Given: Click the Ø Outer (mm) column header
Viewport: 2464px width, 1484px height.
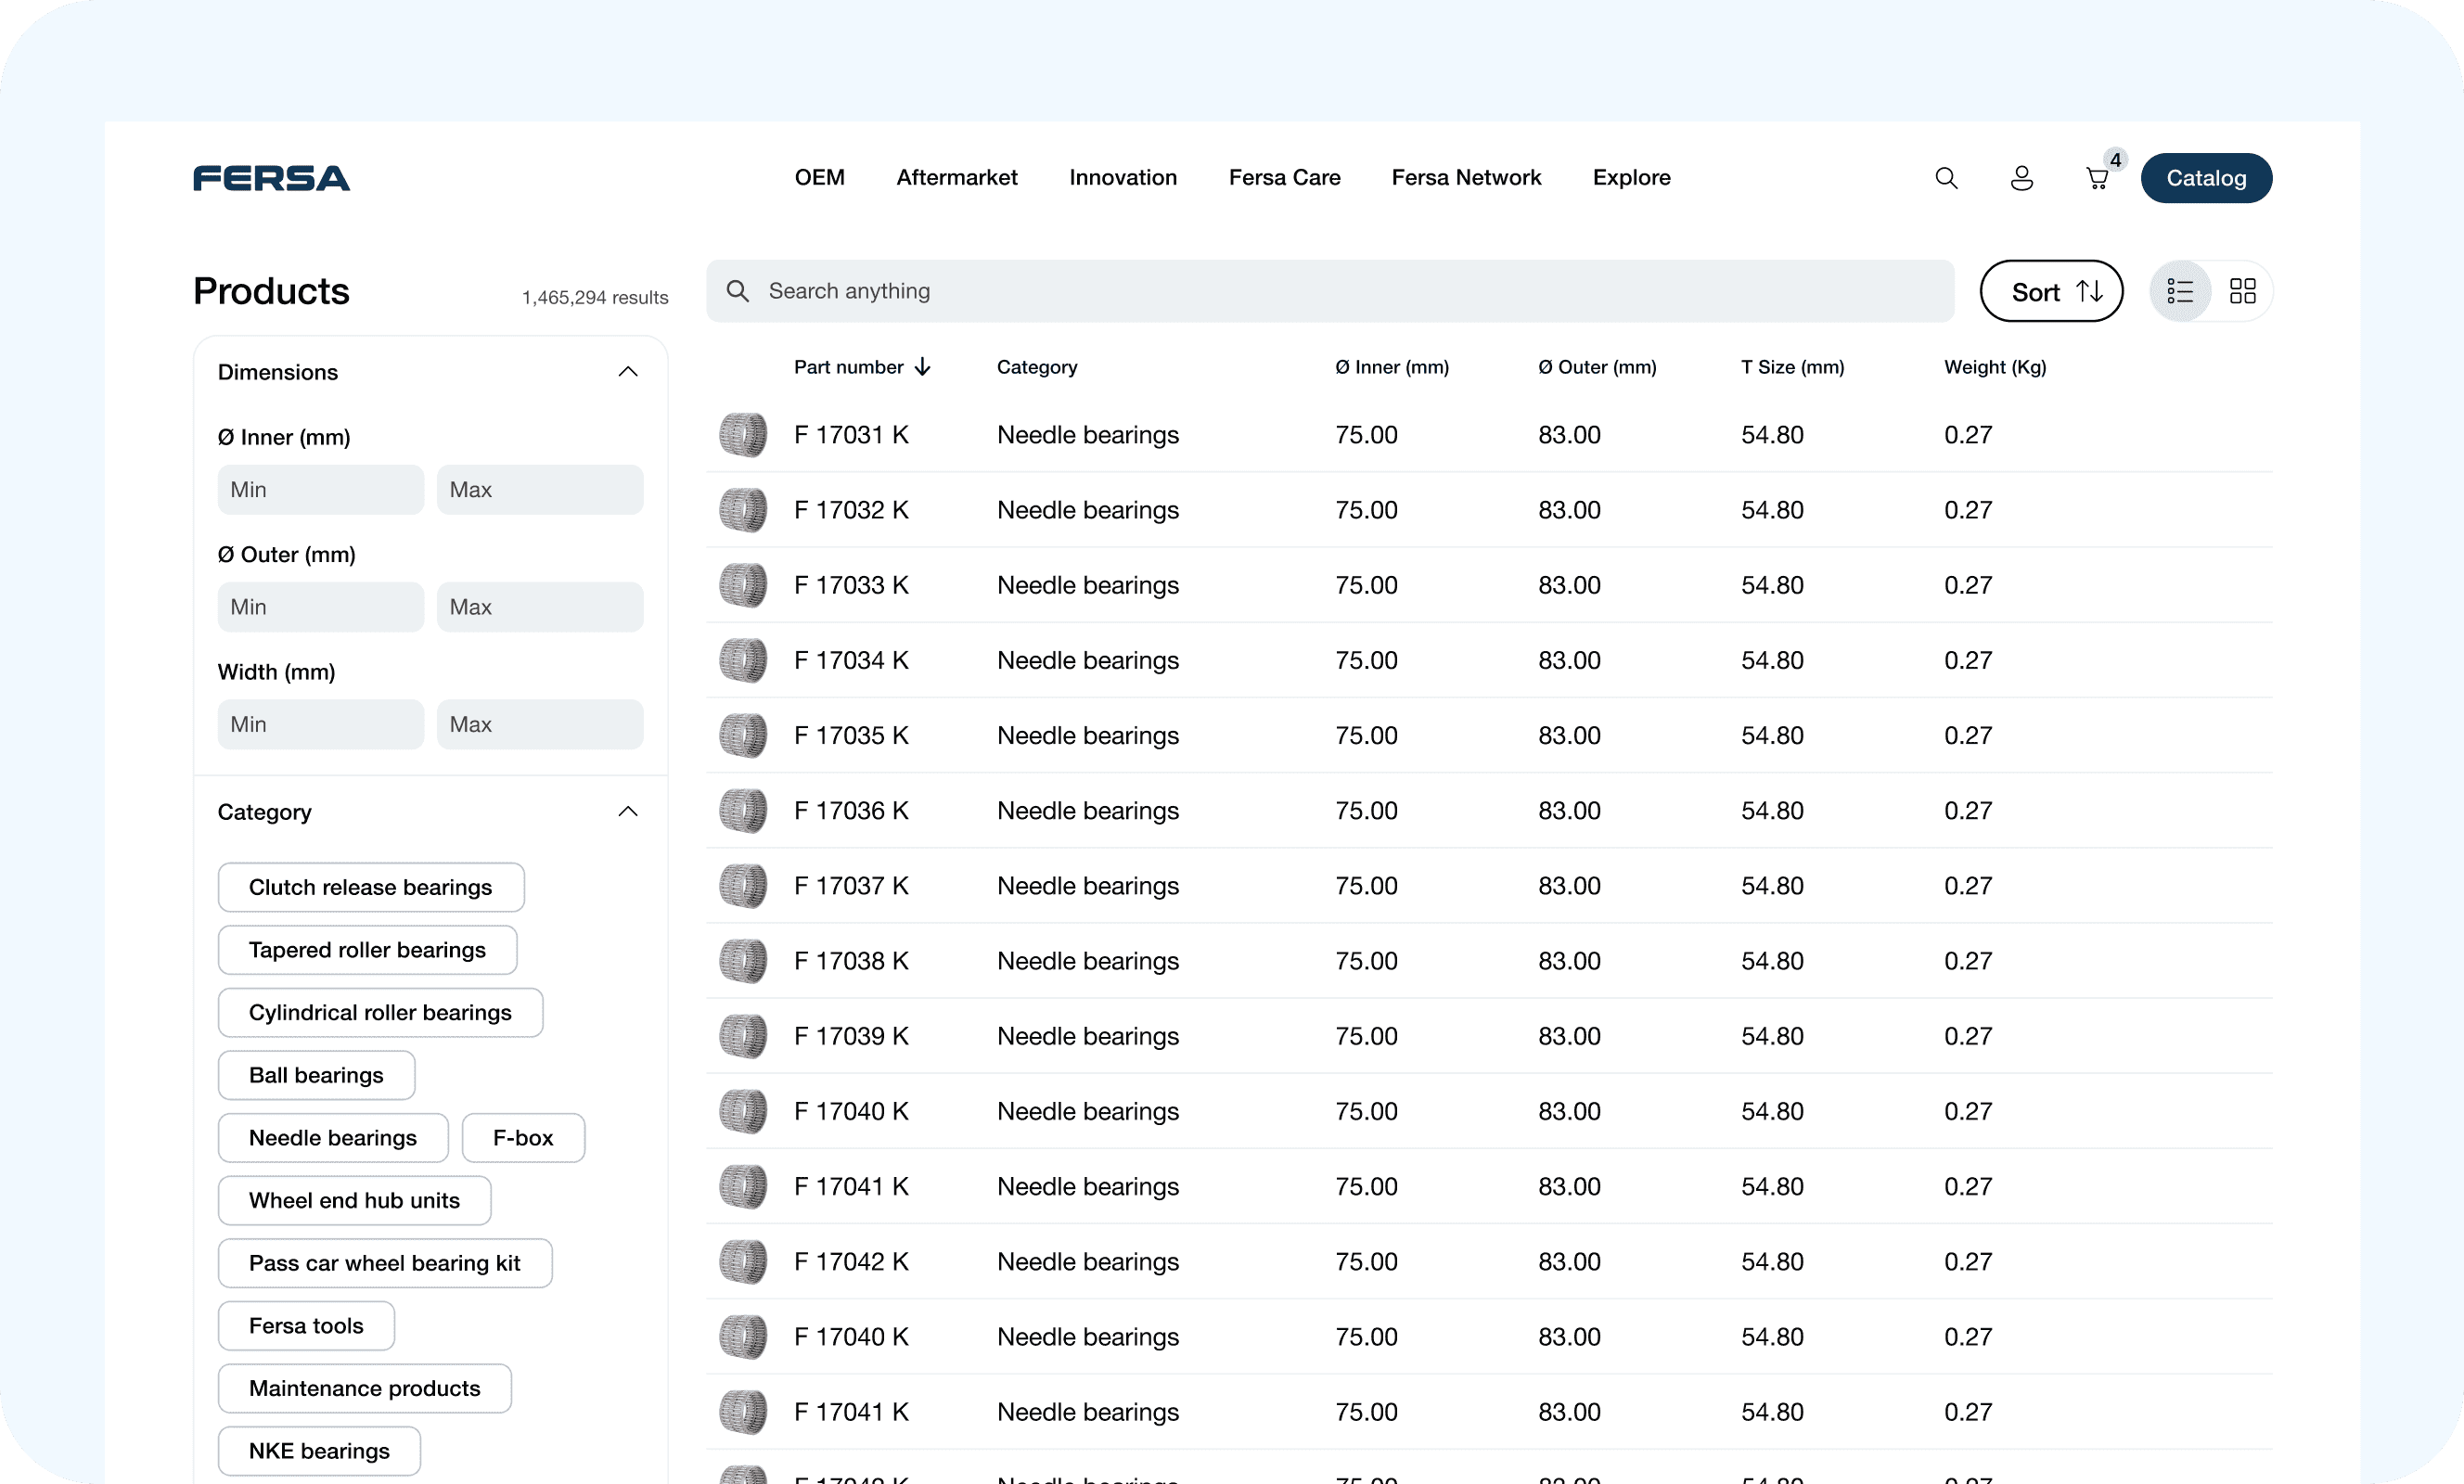Looking at the screenshot, I should (x=1597, y=367).
